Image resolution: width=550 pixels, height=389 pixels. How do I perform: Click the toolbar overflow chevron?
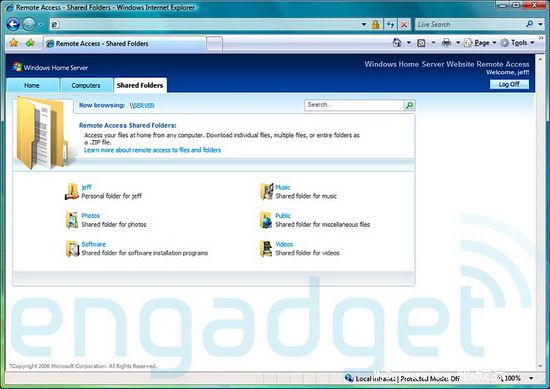[541, 39]
